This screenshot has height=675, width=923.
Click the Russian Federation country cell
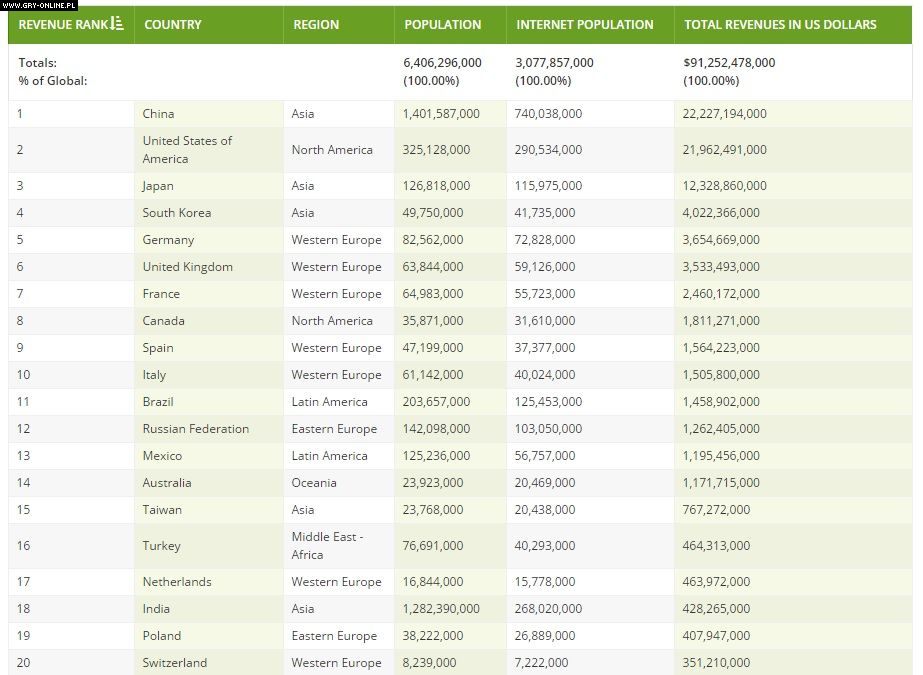coord(195,429)
